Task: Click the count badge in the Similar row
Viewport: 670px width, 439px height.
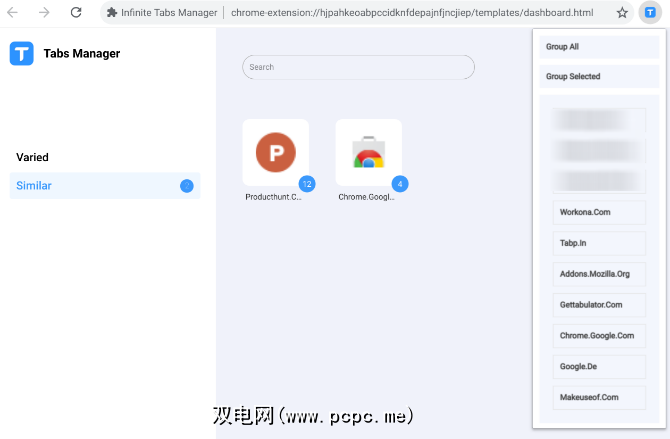Action: [187, 186]
